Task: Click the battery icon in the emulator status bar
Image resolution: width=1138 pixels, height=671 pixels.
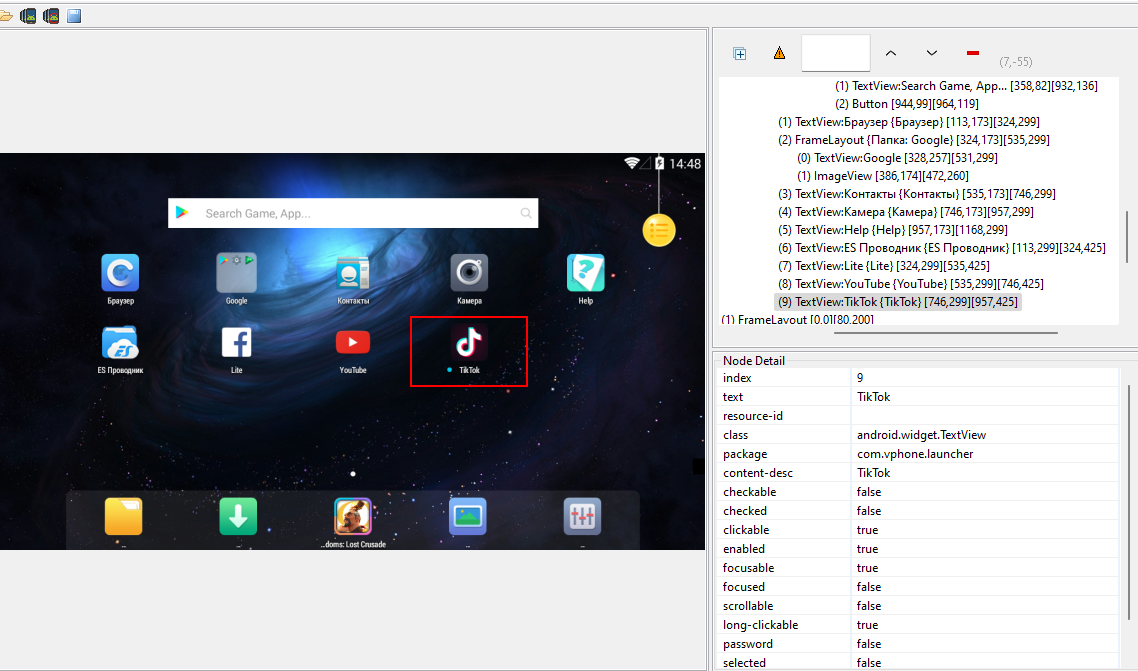Action: point(659,163)
